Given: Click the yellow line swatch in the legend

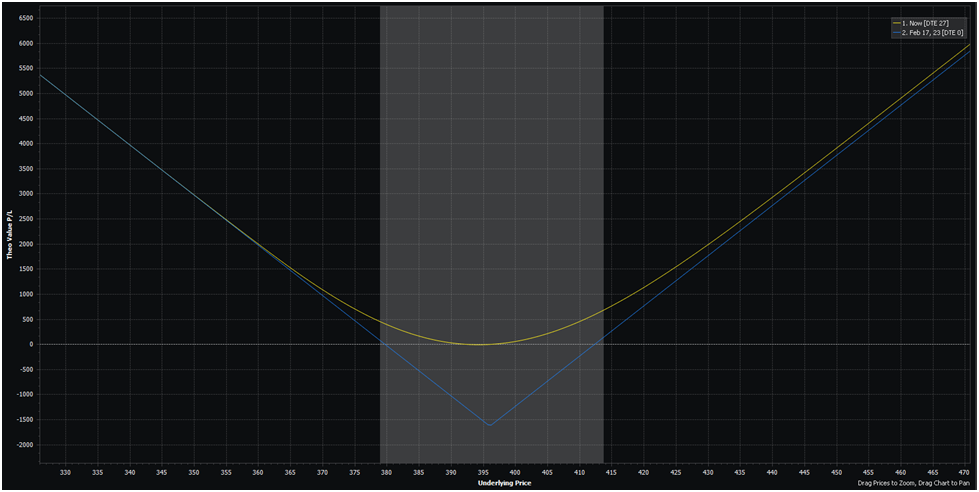Looking at the screenshot, I should click(x=897, y=22).
